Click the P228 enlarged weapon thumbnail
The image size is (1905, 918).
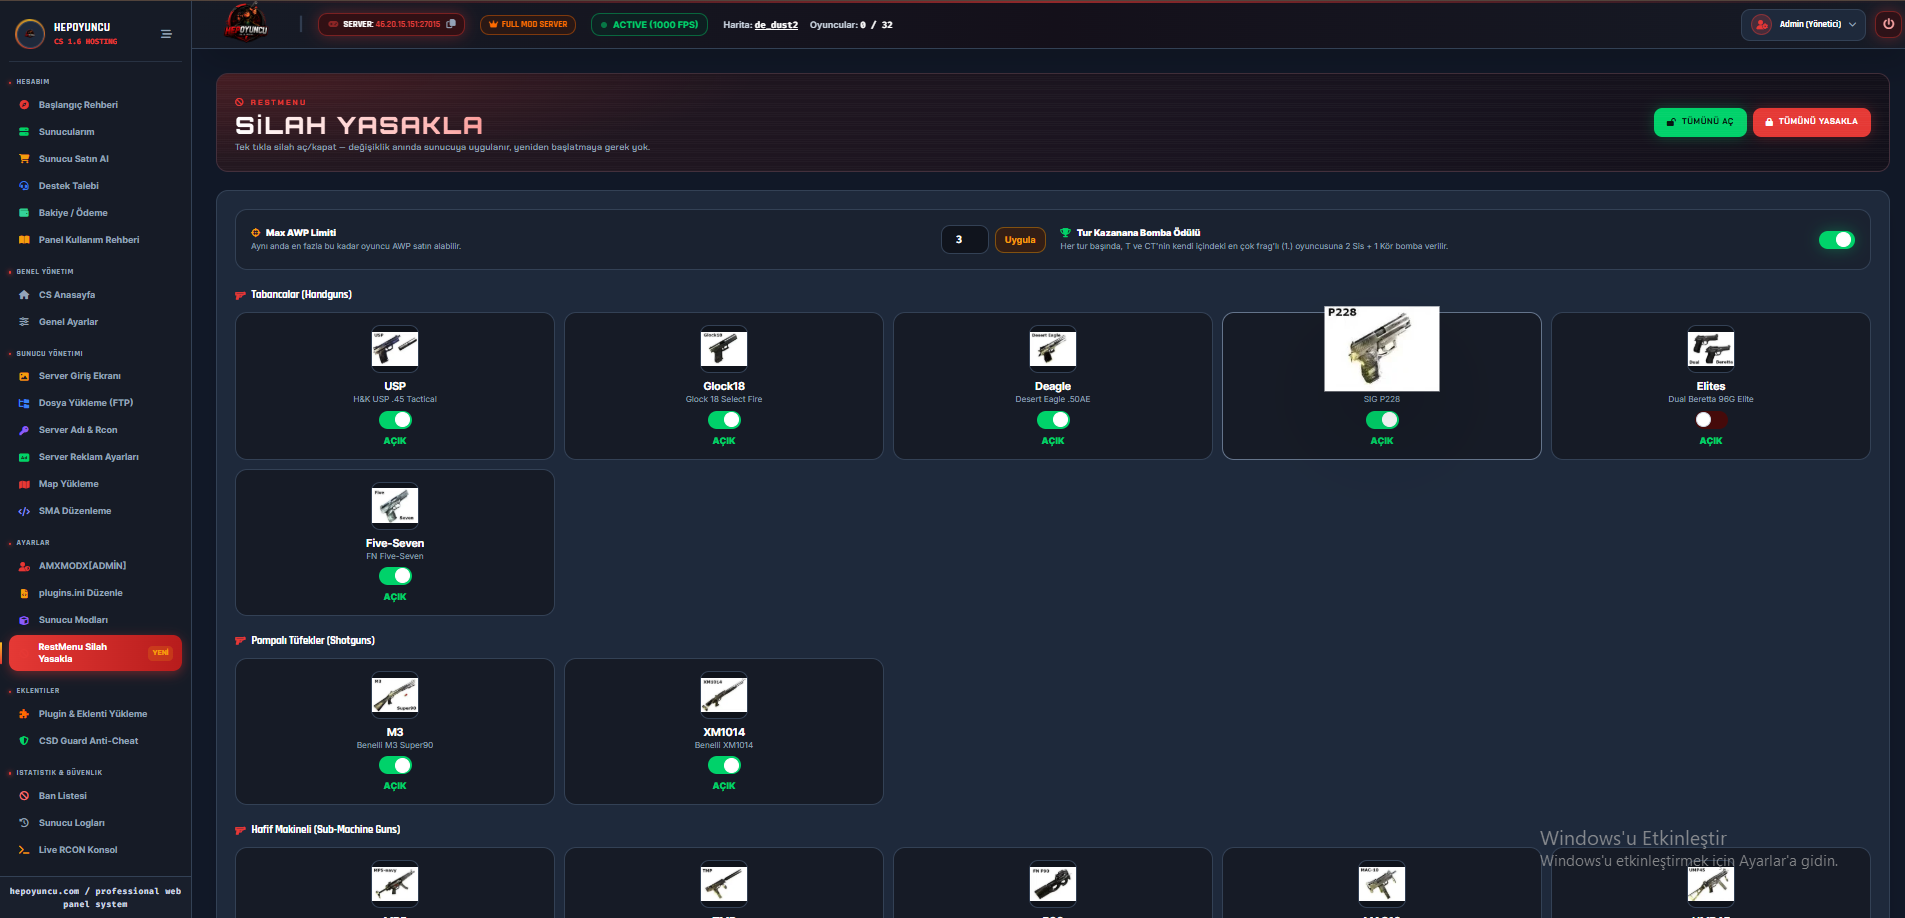pos(1382,349)
